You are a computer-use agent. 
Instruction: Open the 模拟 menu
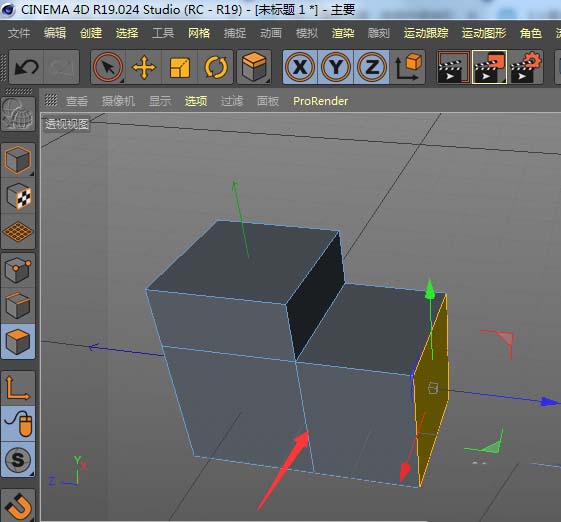coord(307,33)
